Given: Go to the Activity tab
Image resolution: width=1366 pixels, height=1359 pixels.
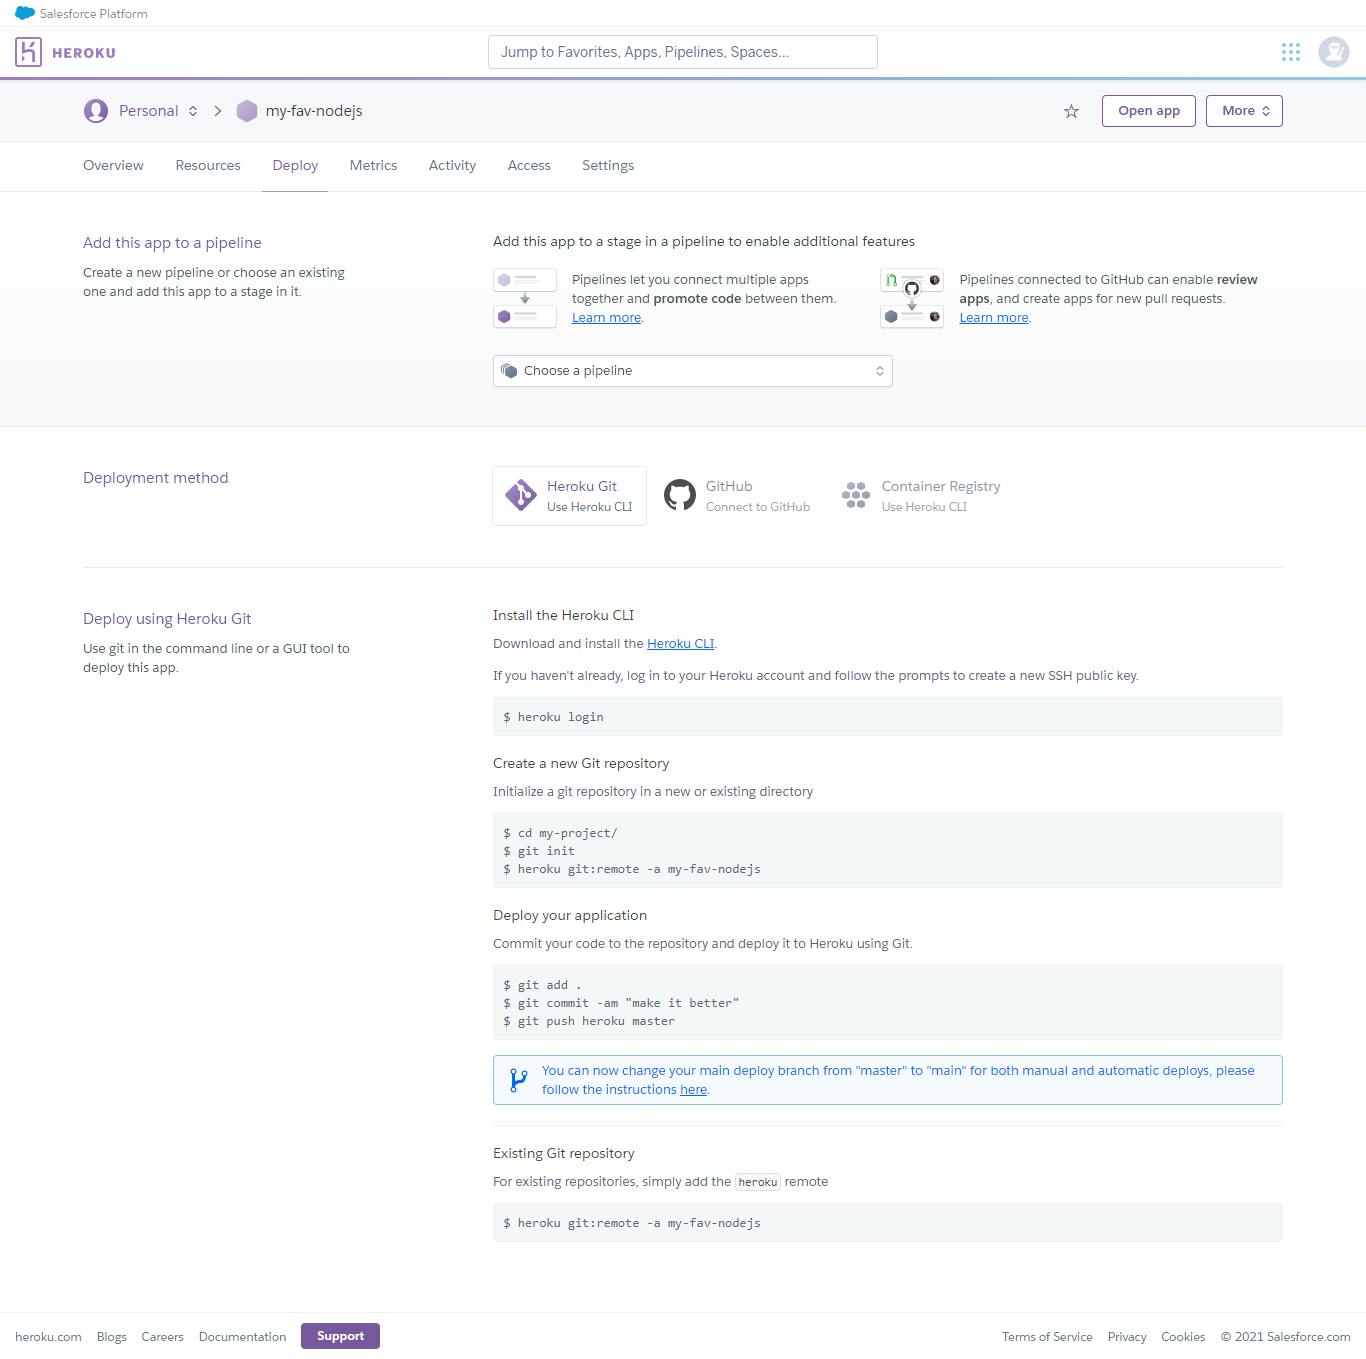Looking at the screenshot, I should (x=452, y=165).
